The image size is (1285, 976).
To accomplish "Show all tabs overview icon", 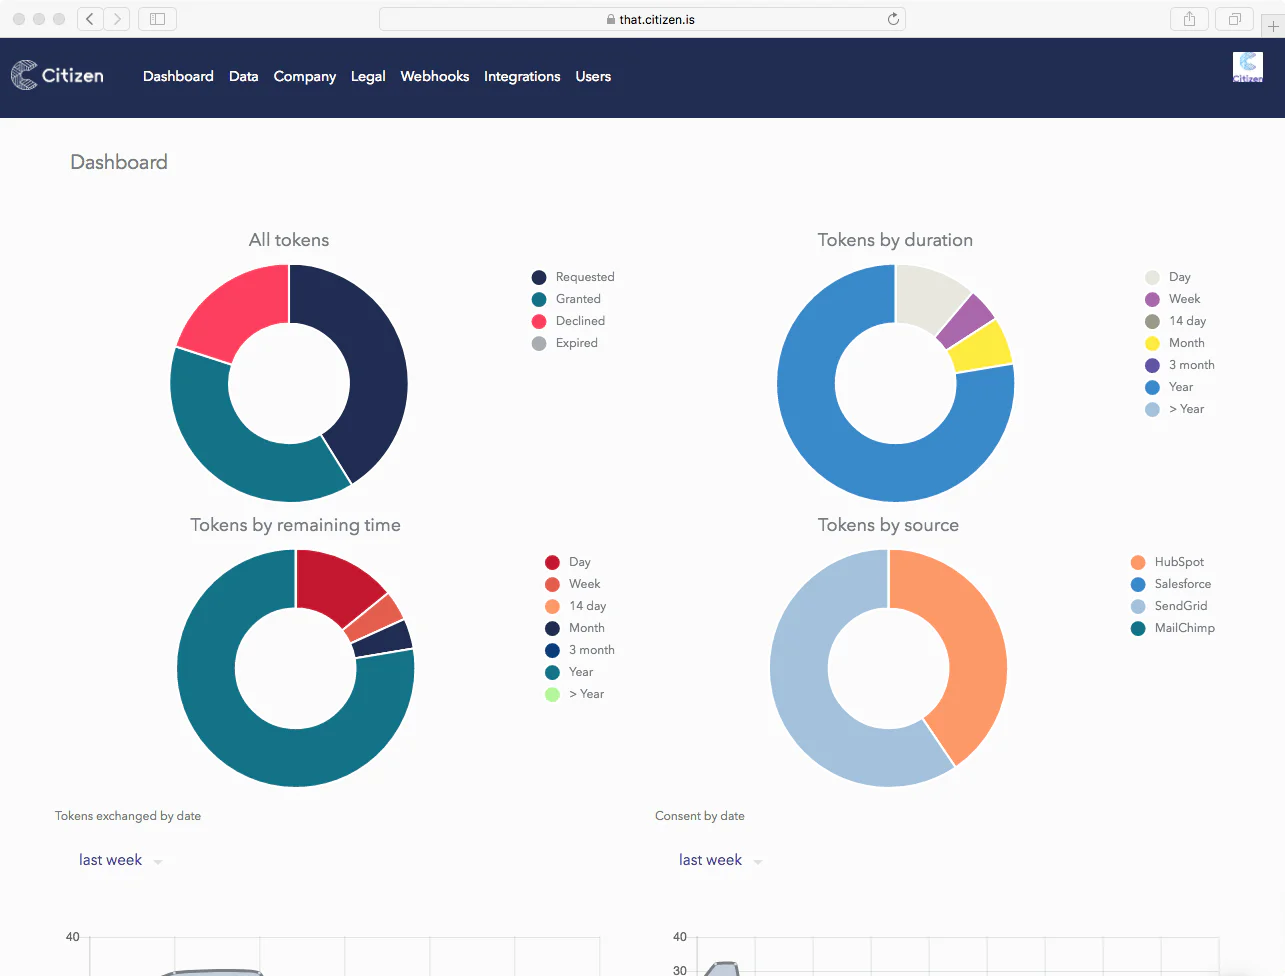I will click(1235, 19).
